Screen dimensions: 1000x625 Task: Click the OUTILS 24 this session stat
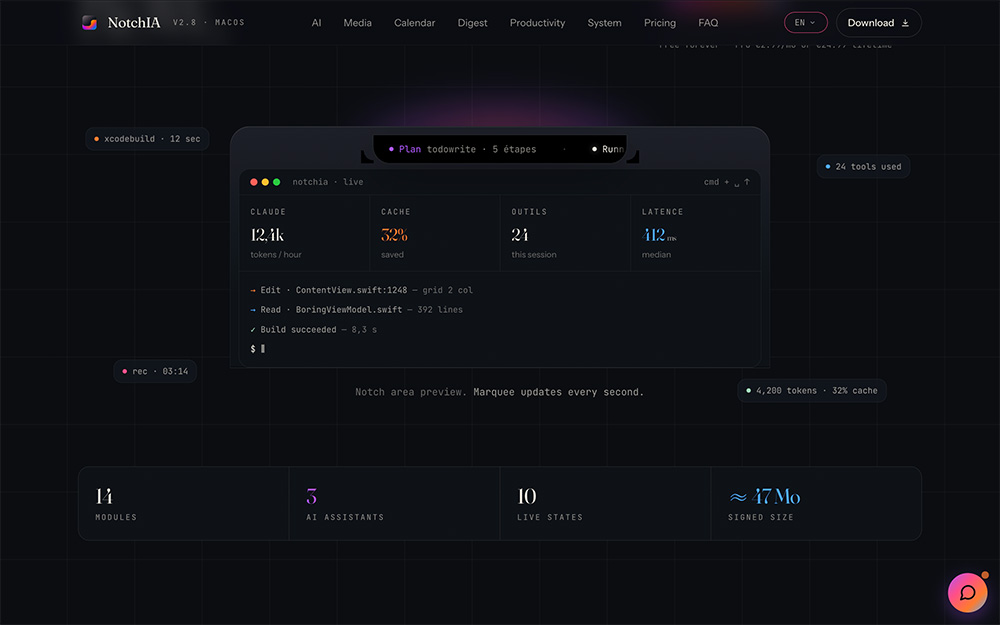[566, 233]
